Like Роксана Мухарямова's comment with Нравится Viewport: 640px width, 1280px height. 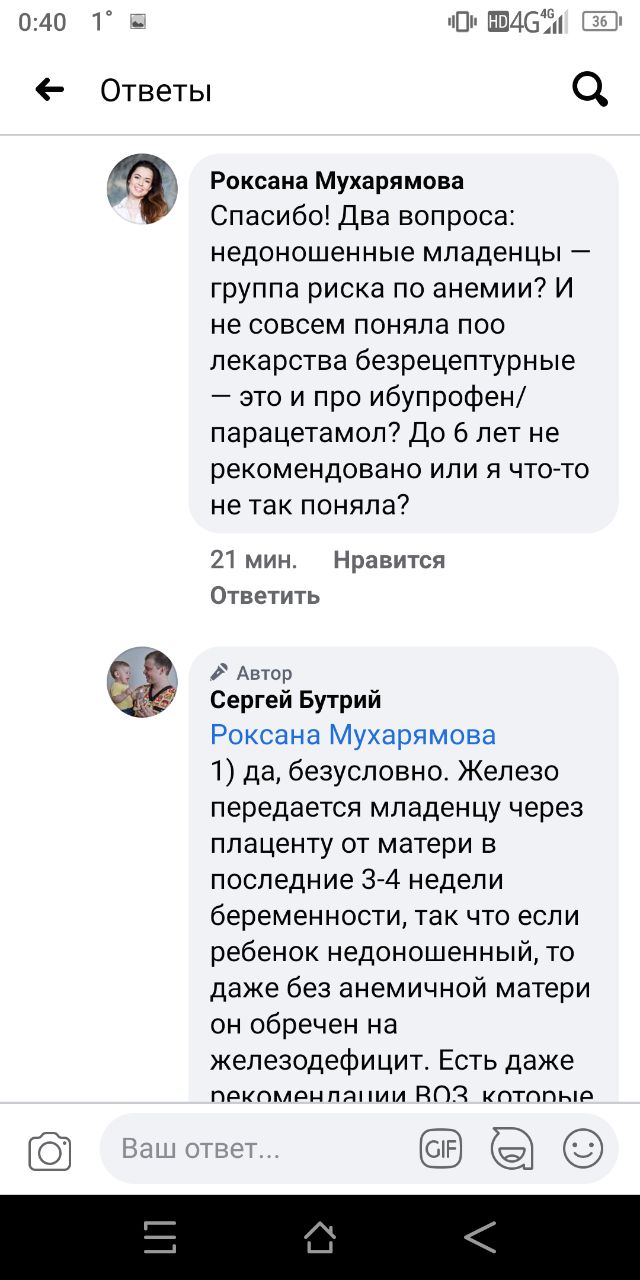pyautogui.click(x=389, y=560)
